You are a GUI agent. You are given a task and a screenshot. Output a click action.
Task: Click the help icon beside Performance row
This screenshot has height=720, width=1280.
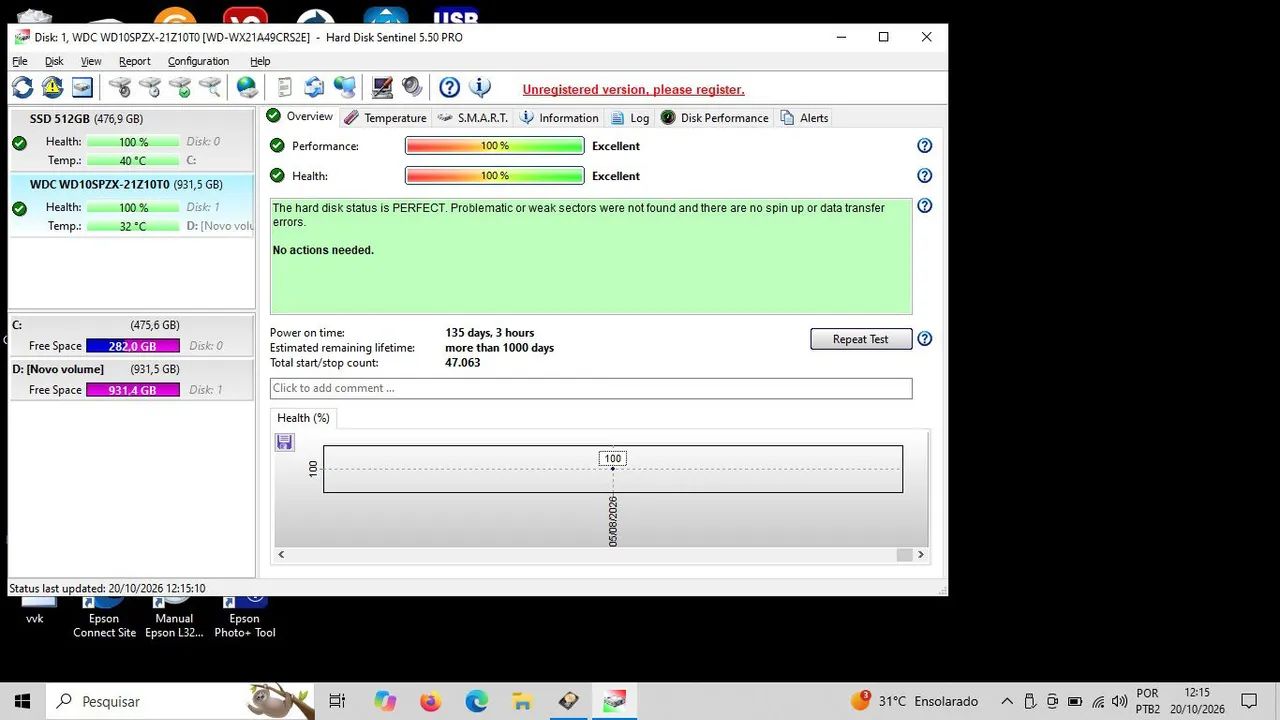click(925, 146)
